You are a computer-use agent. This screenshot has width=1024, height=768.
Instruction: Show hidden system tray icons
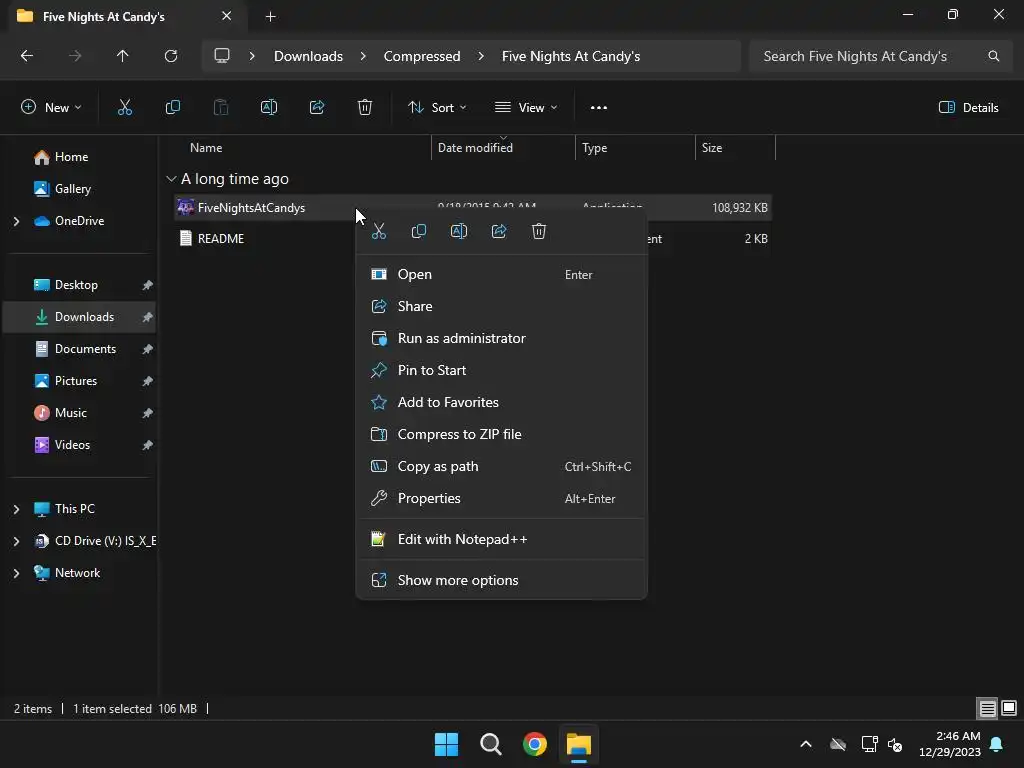pyautogui.click(x=806, y=744)
